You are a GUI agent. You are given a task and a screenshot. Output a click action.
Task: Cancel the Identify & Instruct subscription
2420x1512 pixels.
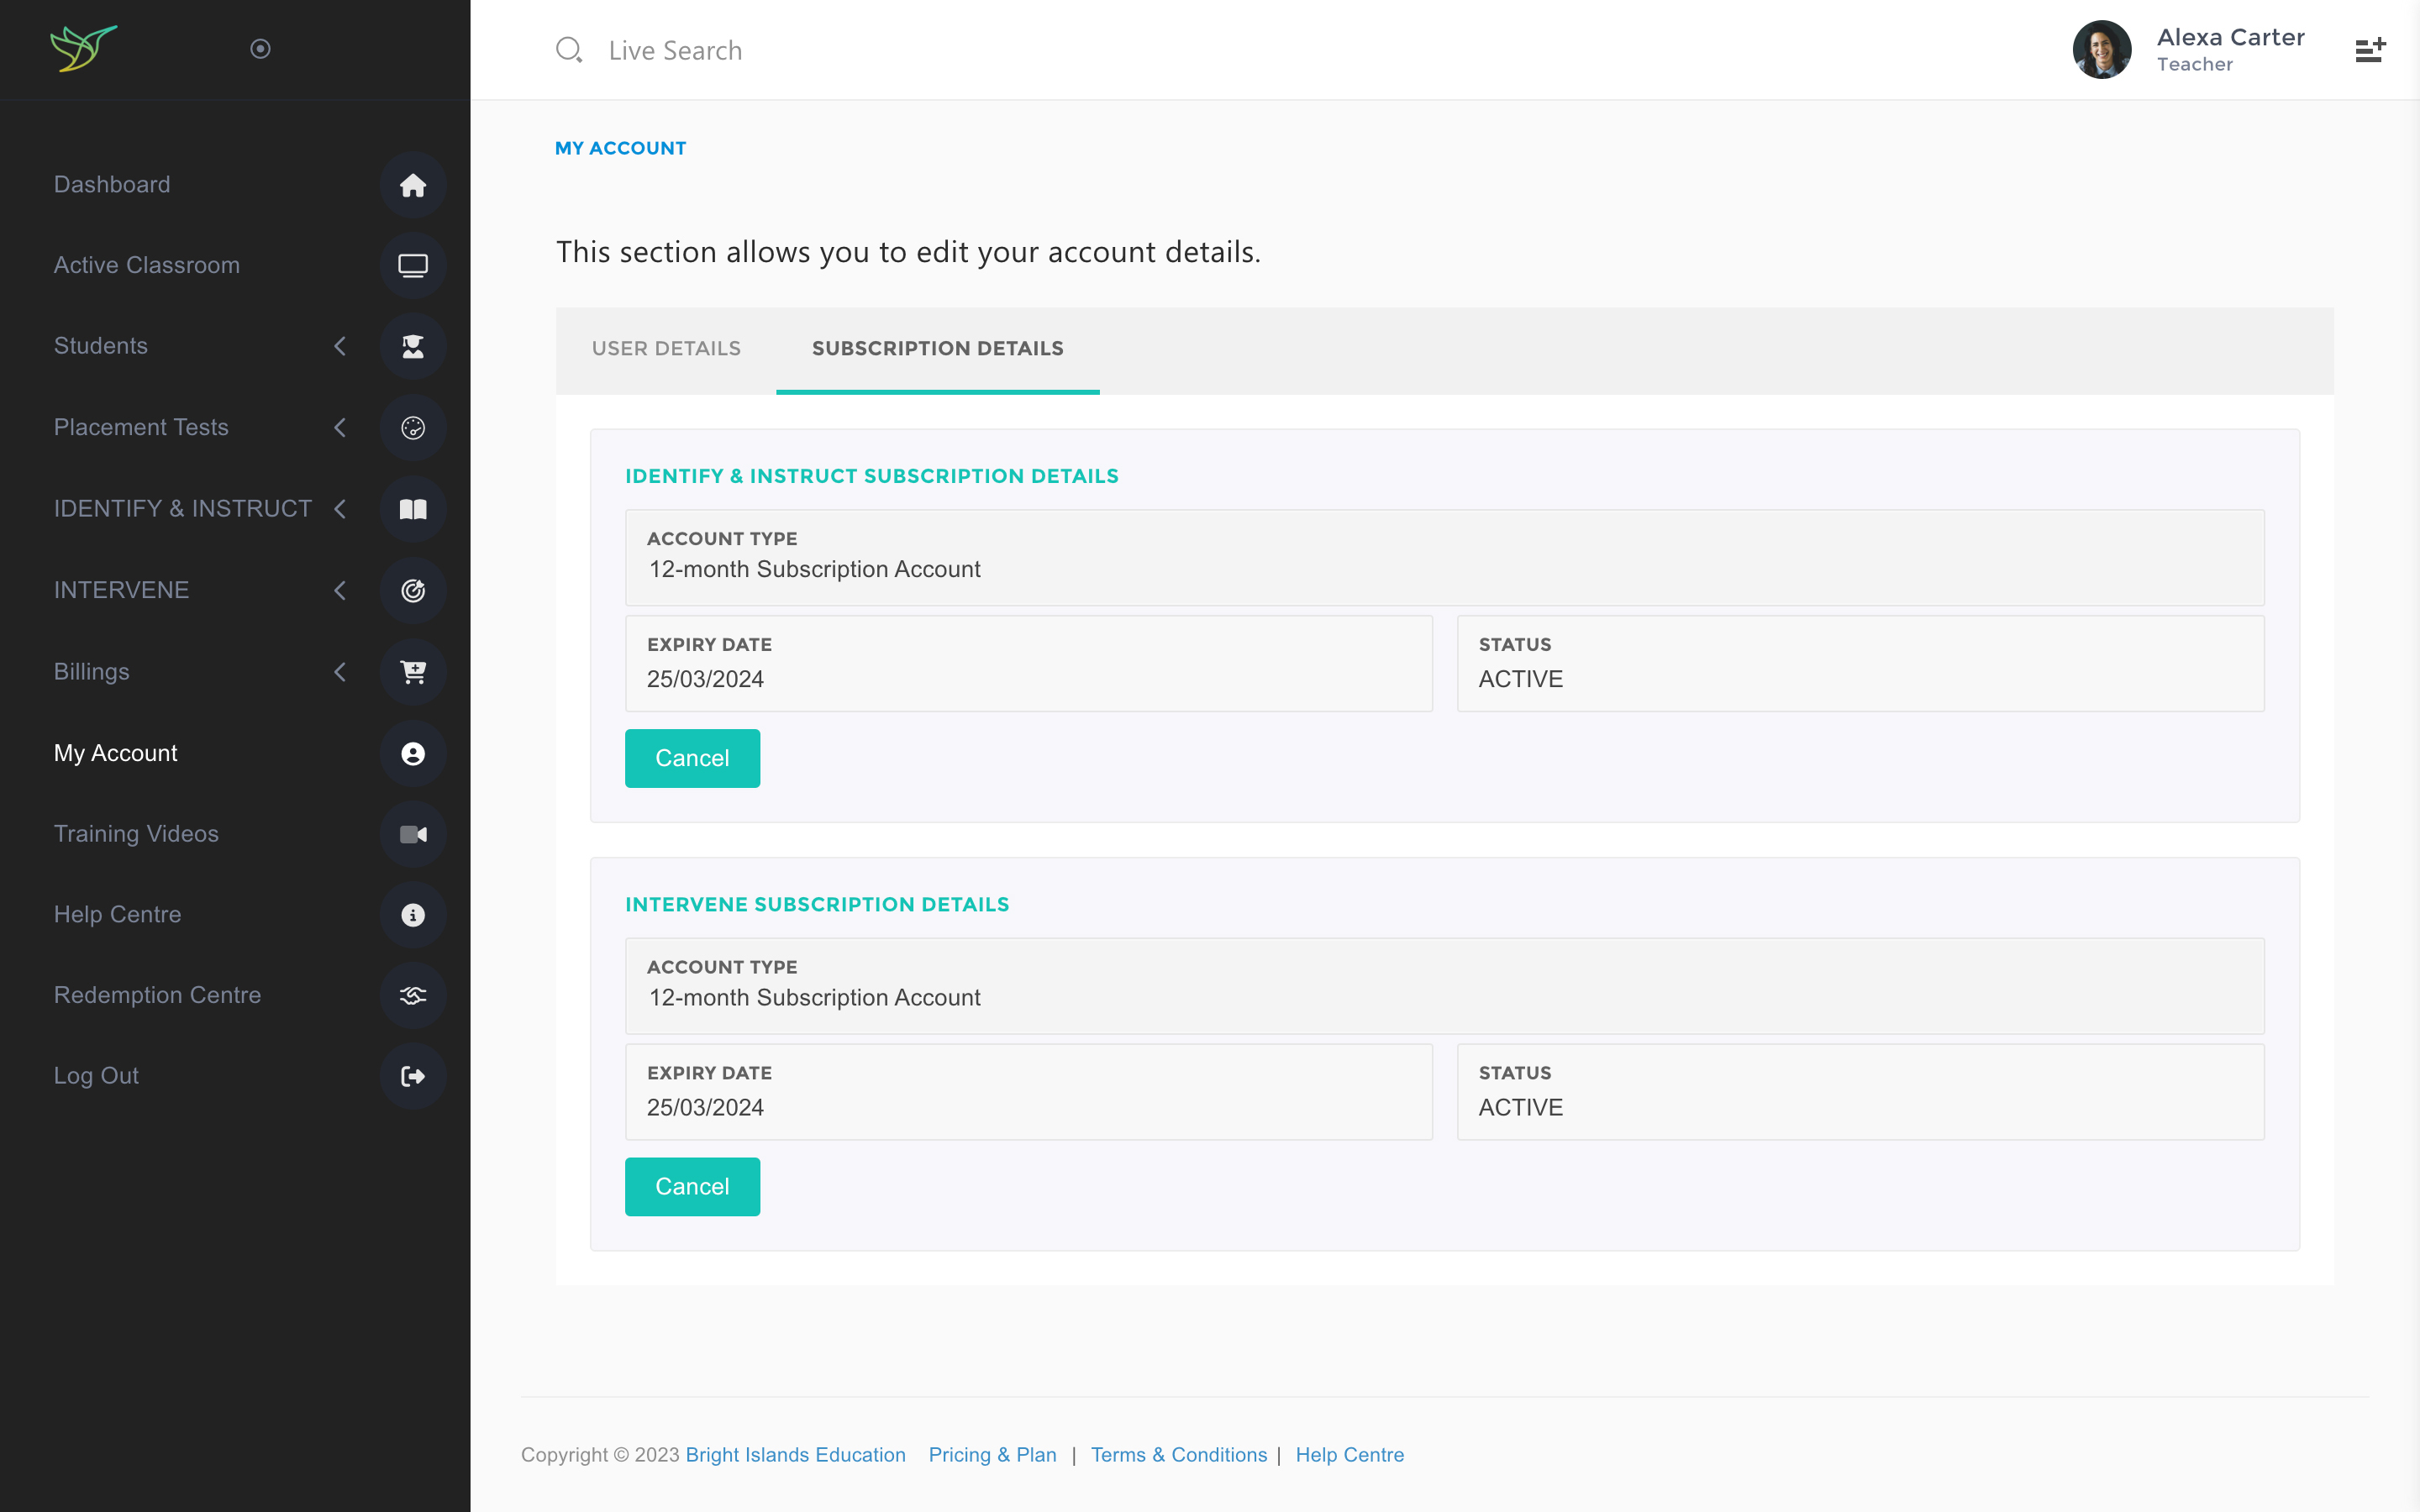[x=692, y=758]
